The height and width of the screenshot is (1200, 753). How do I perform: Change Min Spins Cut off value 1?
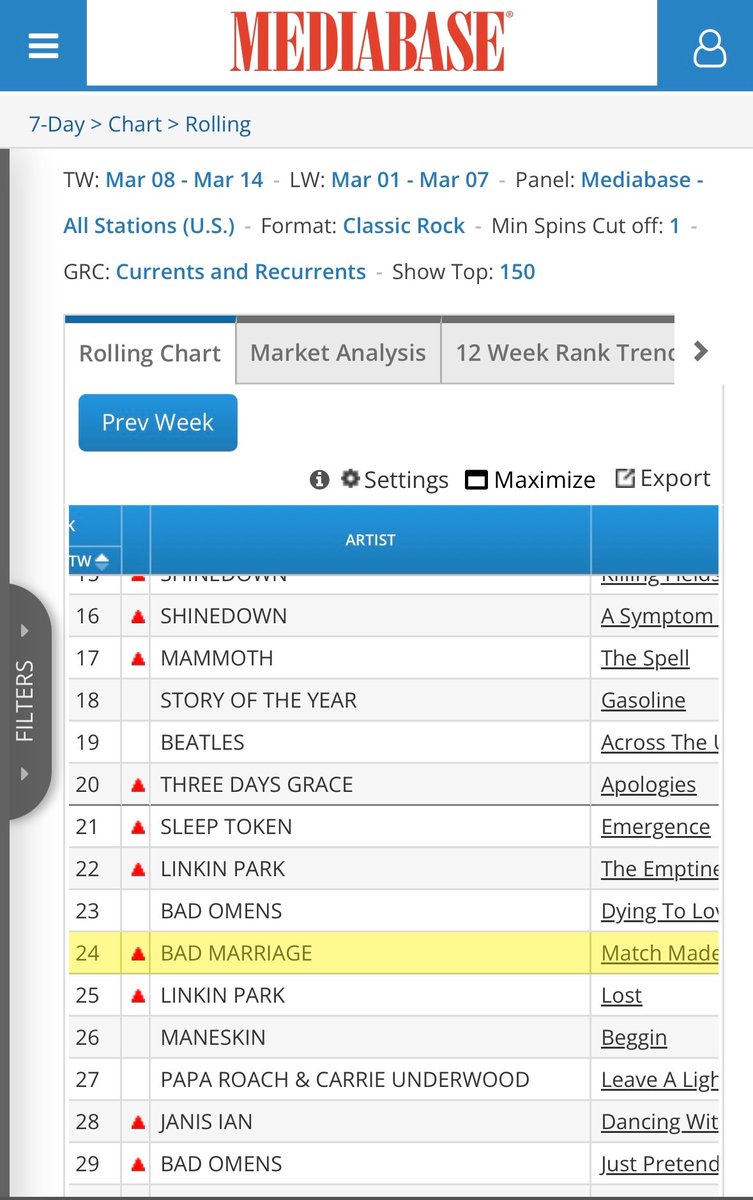pos(675,226)
